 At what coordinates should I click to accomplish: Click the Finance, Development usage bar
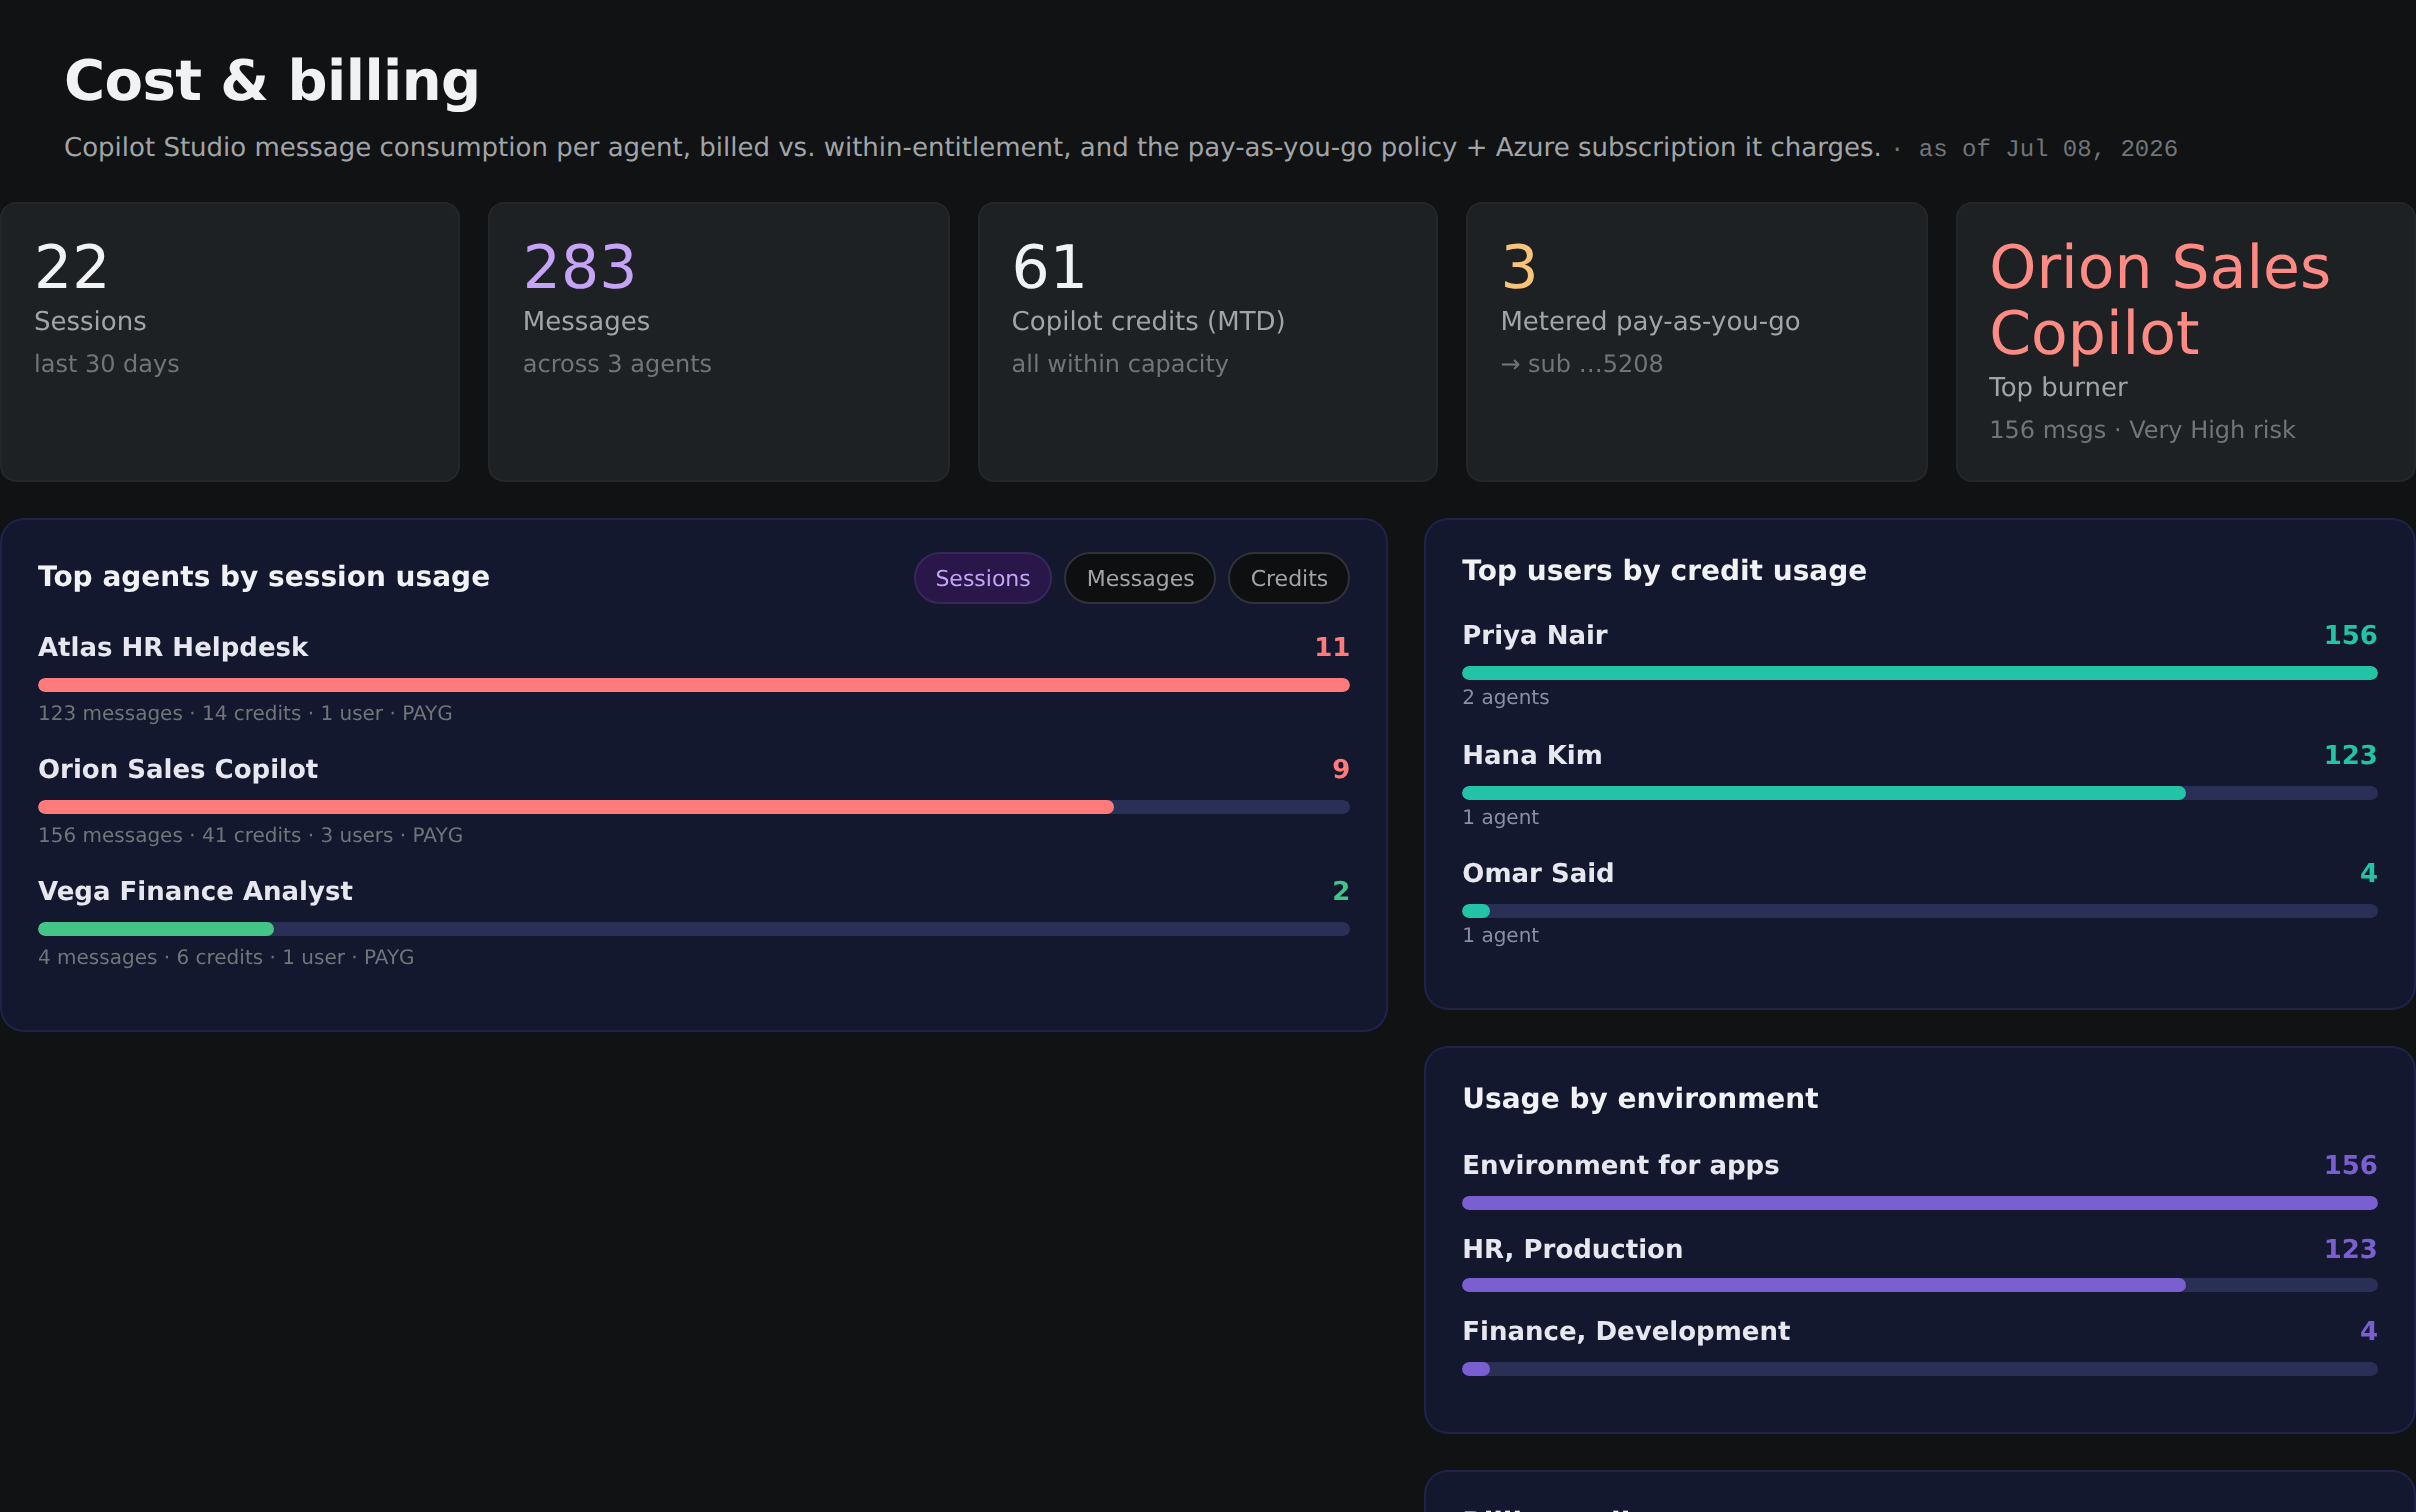1920,1369
